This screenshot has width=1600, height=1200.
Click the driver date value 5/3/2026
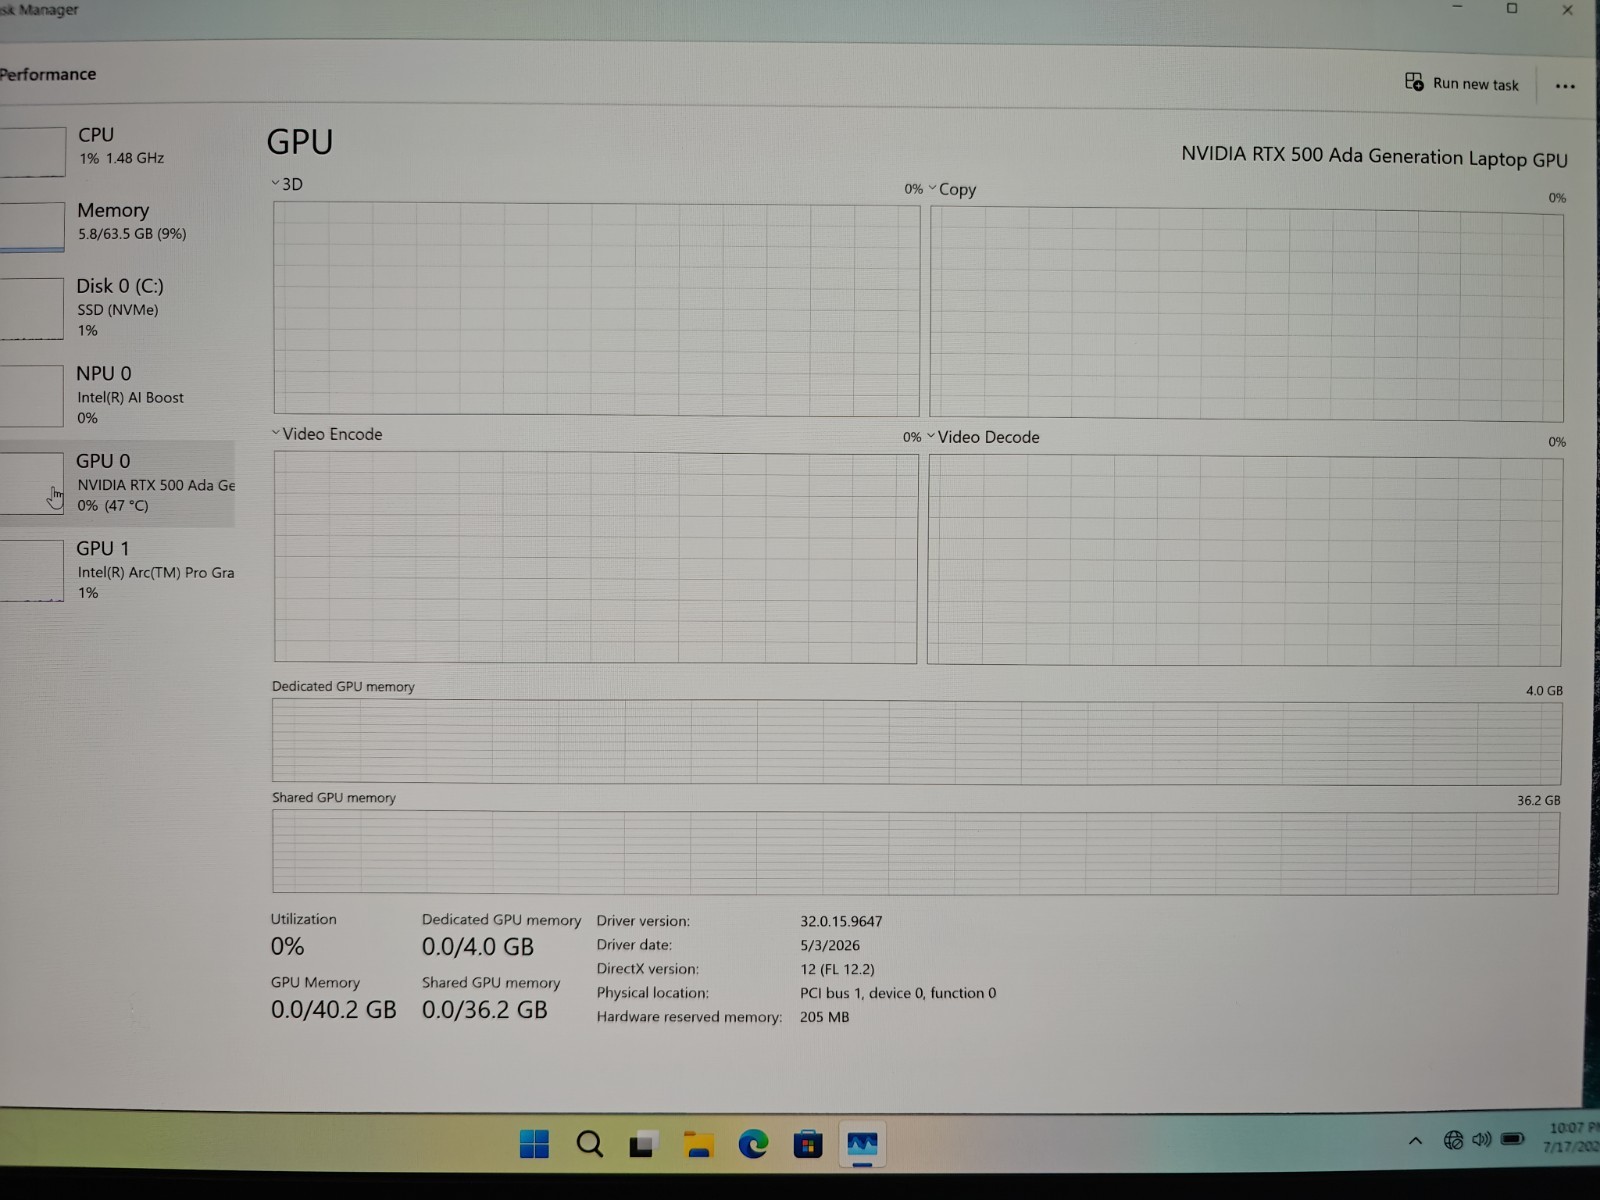830,945
